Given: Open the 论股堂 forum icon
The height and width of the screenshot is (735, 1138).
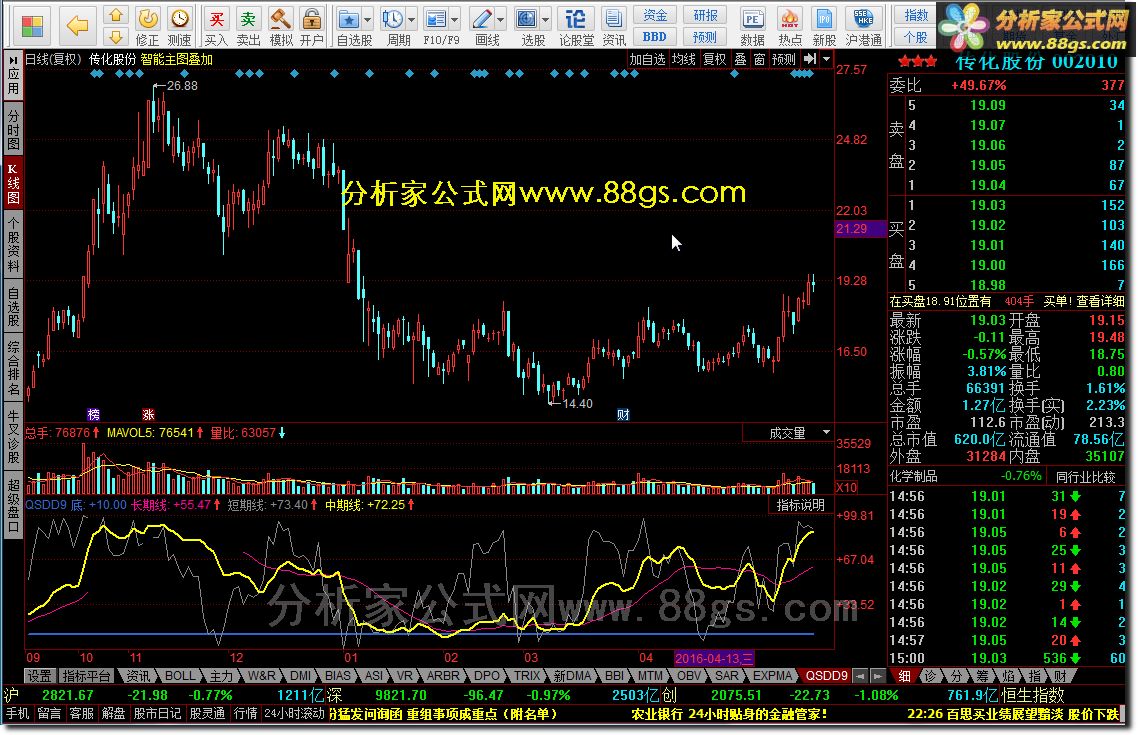Looking at the screenshot, I should point(576,26).
